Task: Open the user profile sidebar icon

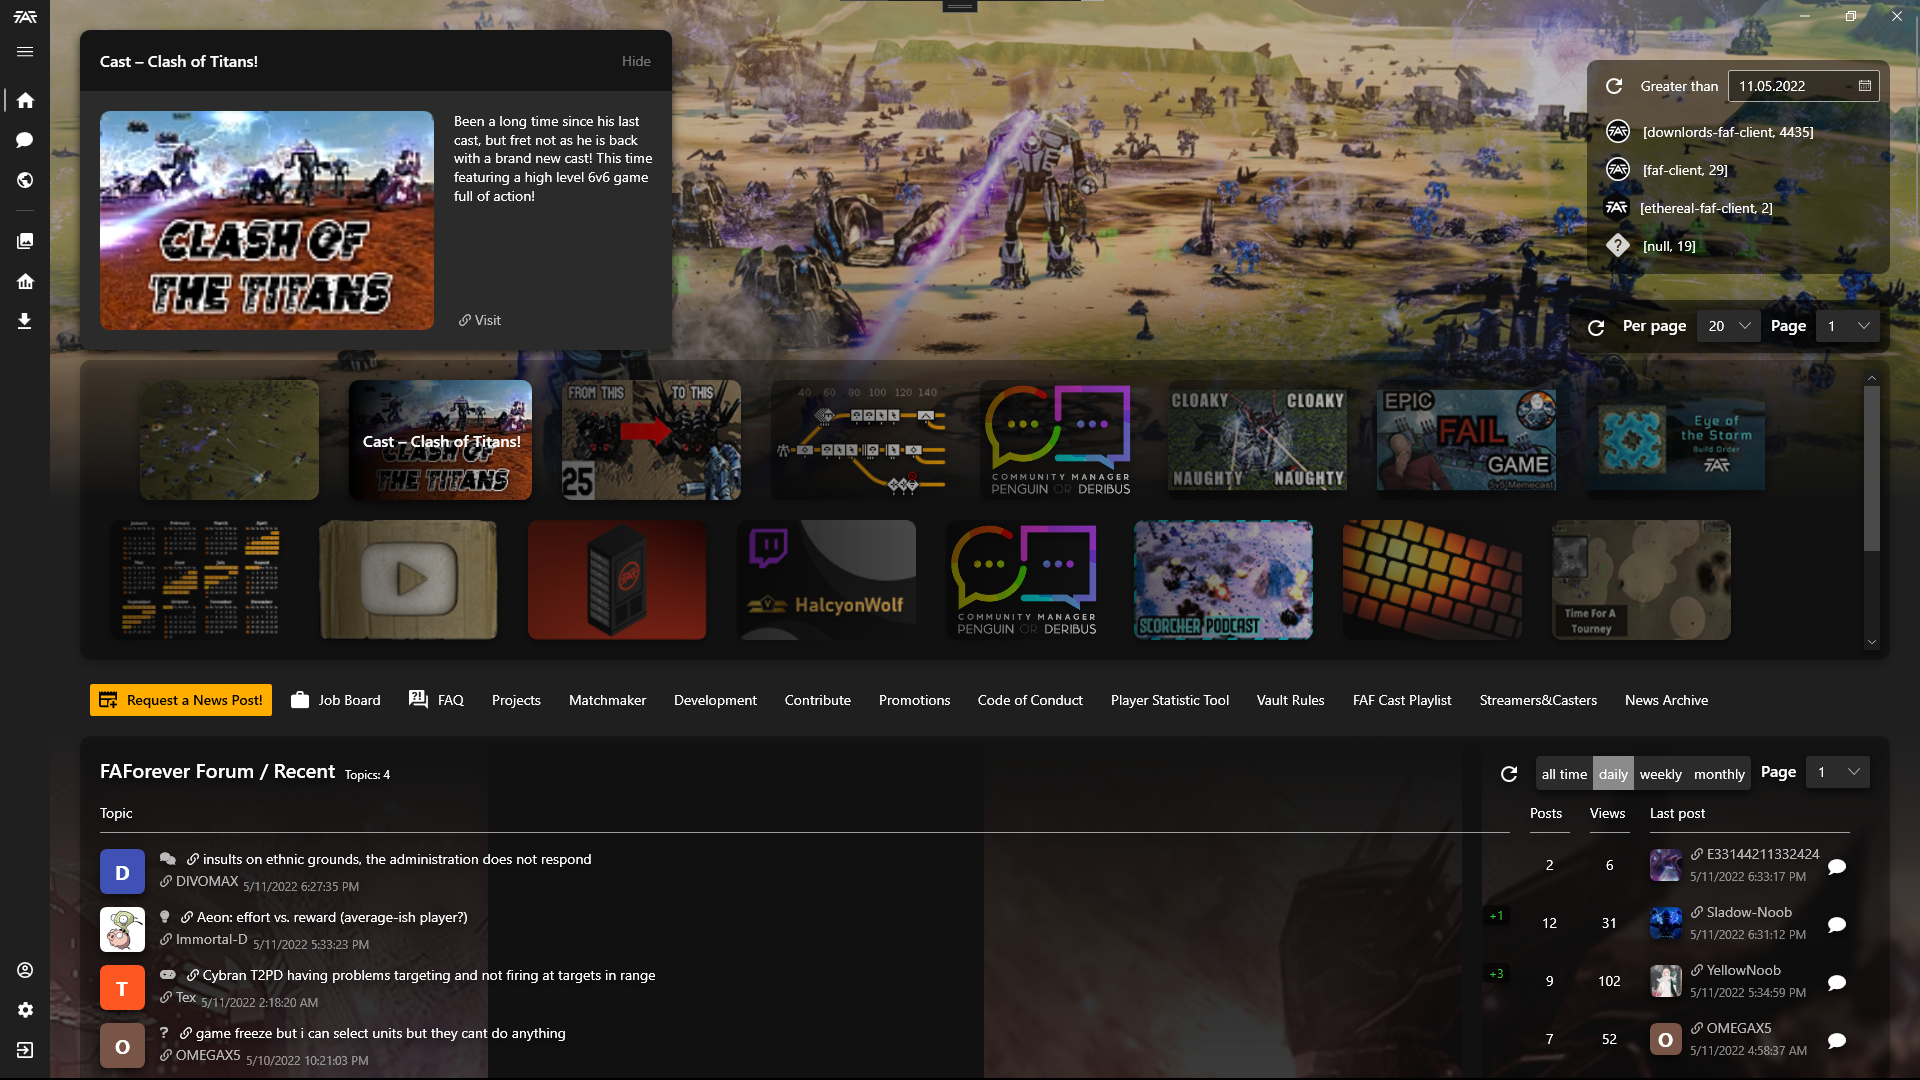Action: [25, 970]
